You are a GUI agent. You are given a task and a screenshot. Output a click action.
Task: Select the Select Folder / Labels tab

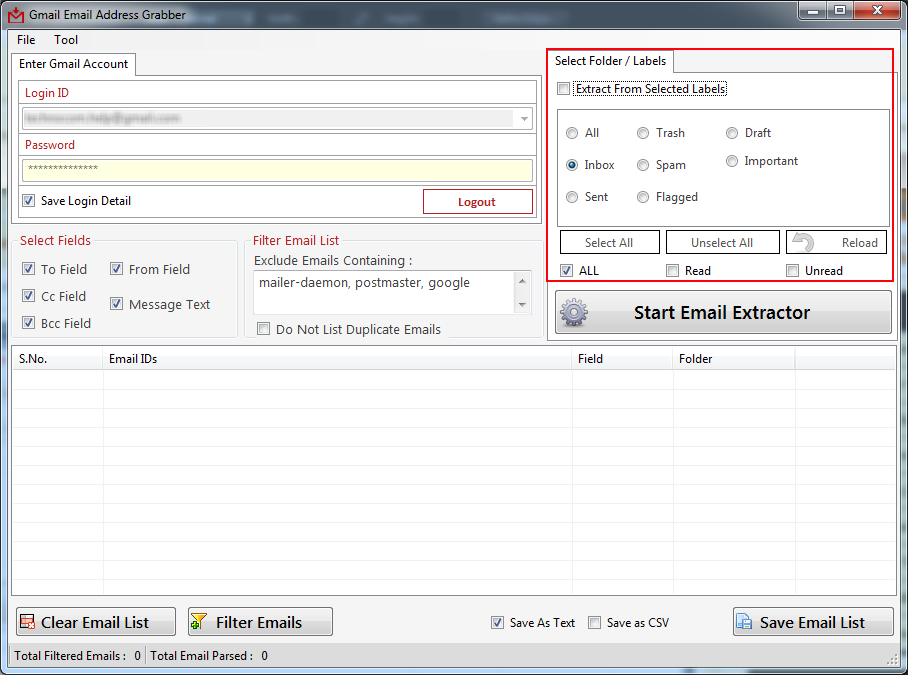pos(610,61)
